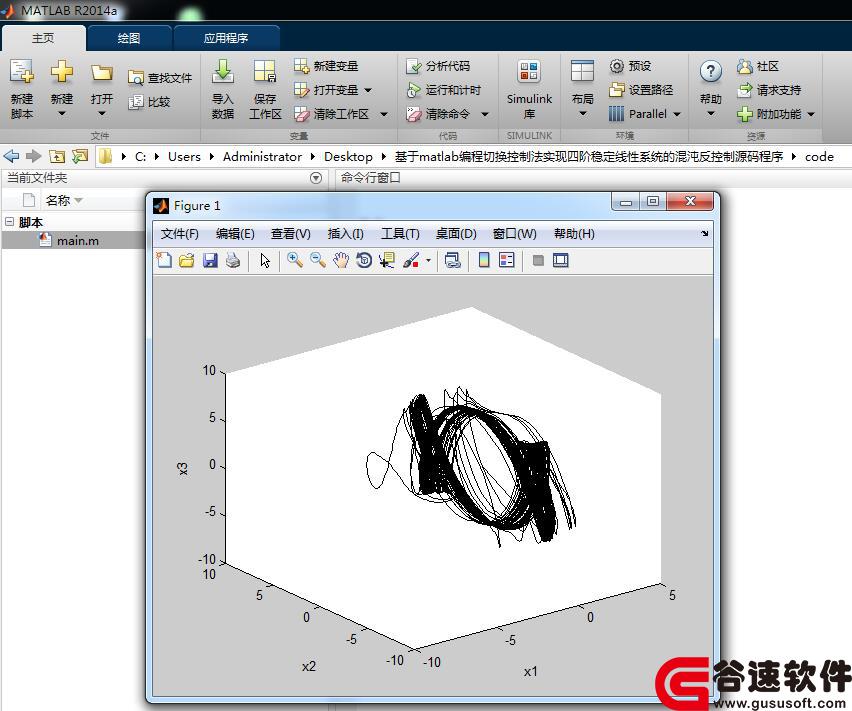Click Compare (比较) in the ribbon
852x711 pixels.
tap(149, 102)
